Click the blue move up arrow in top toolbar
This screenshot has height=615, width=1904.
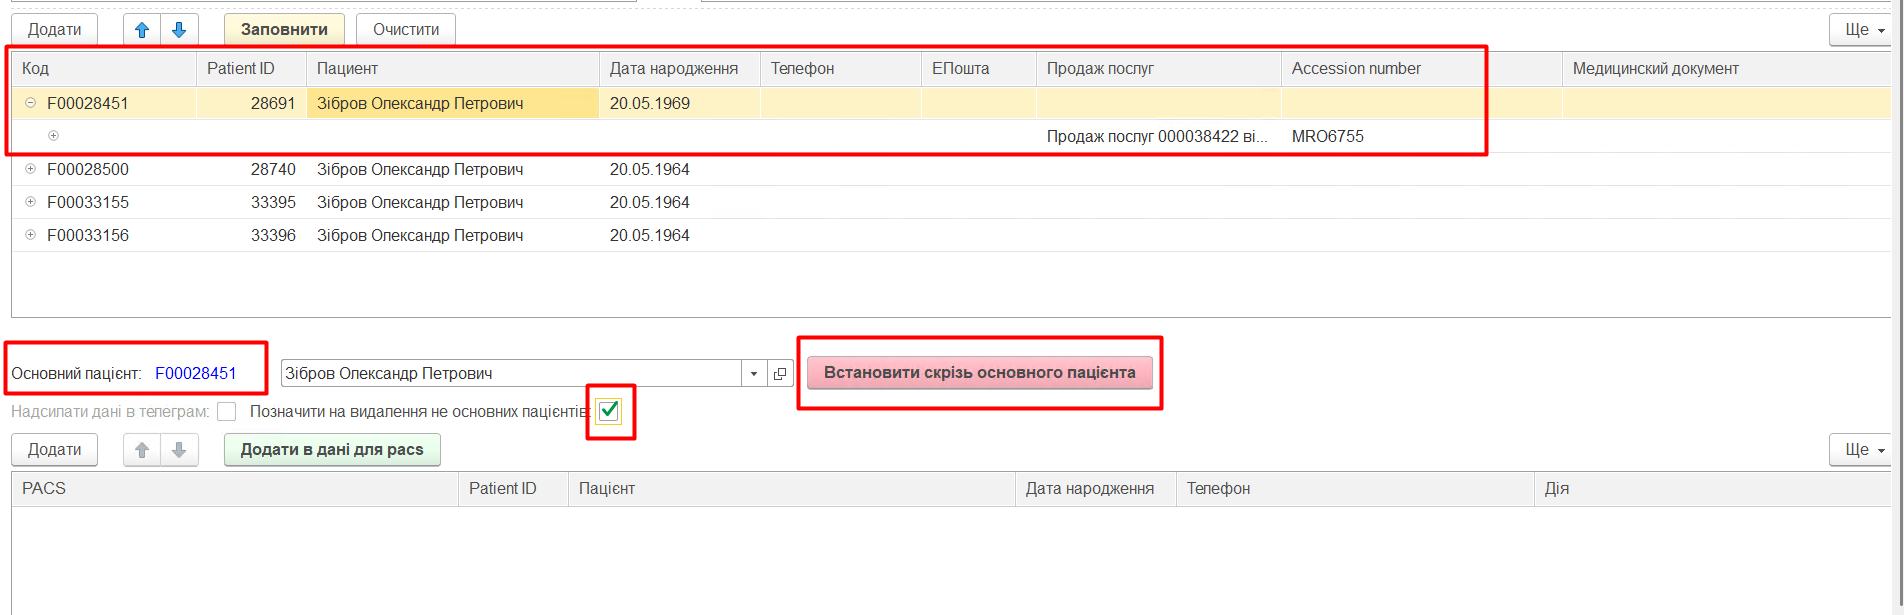point(142,30)
